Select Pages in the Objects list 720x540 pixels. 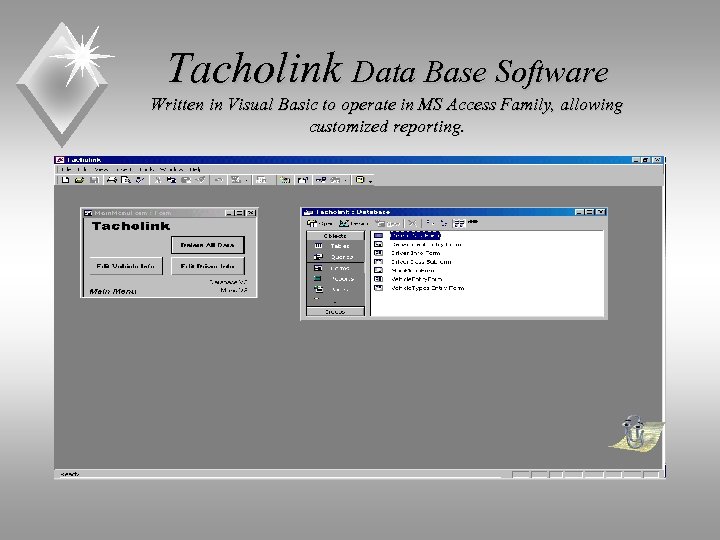[335, 290]
